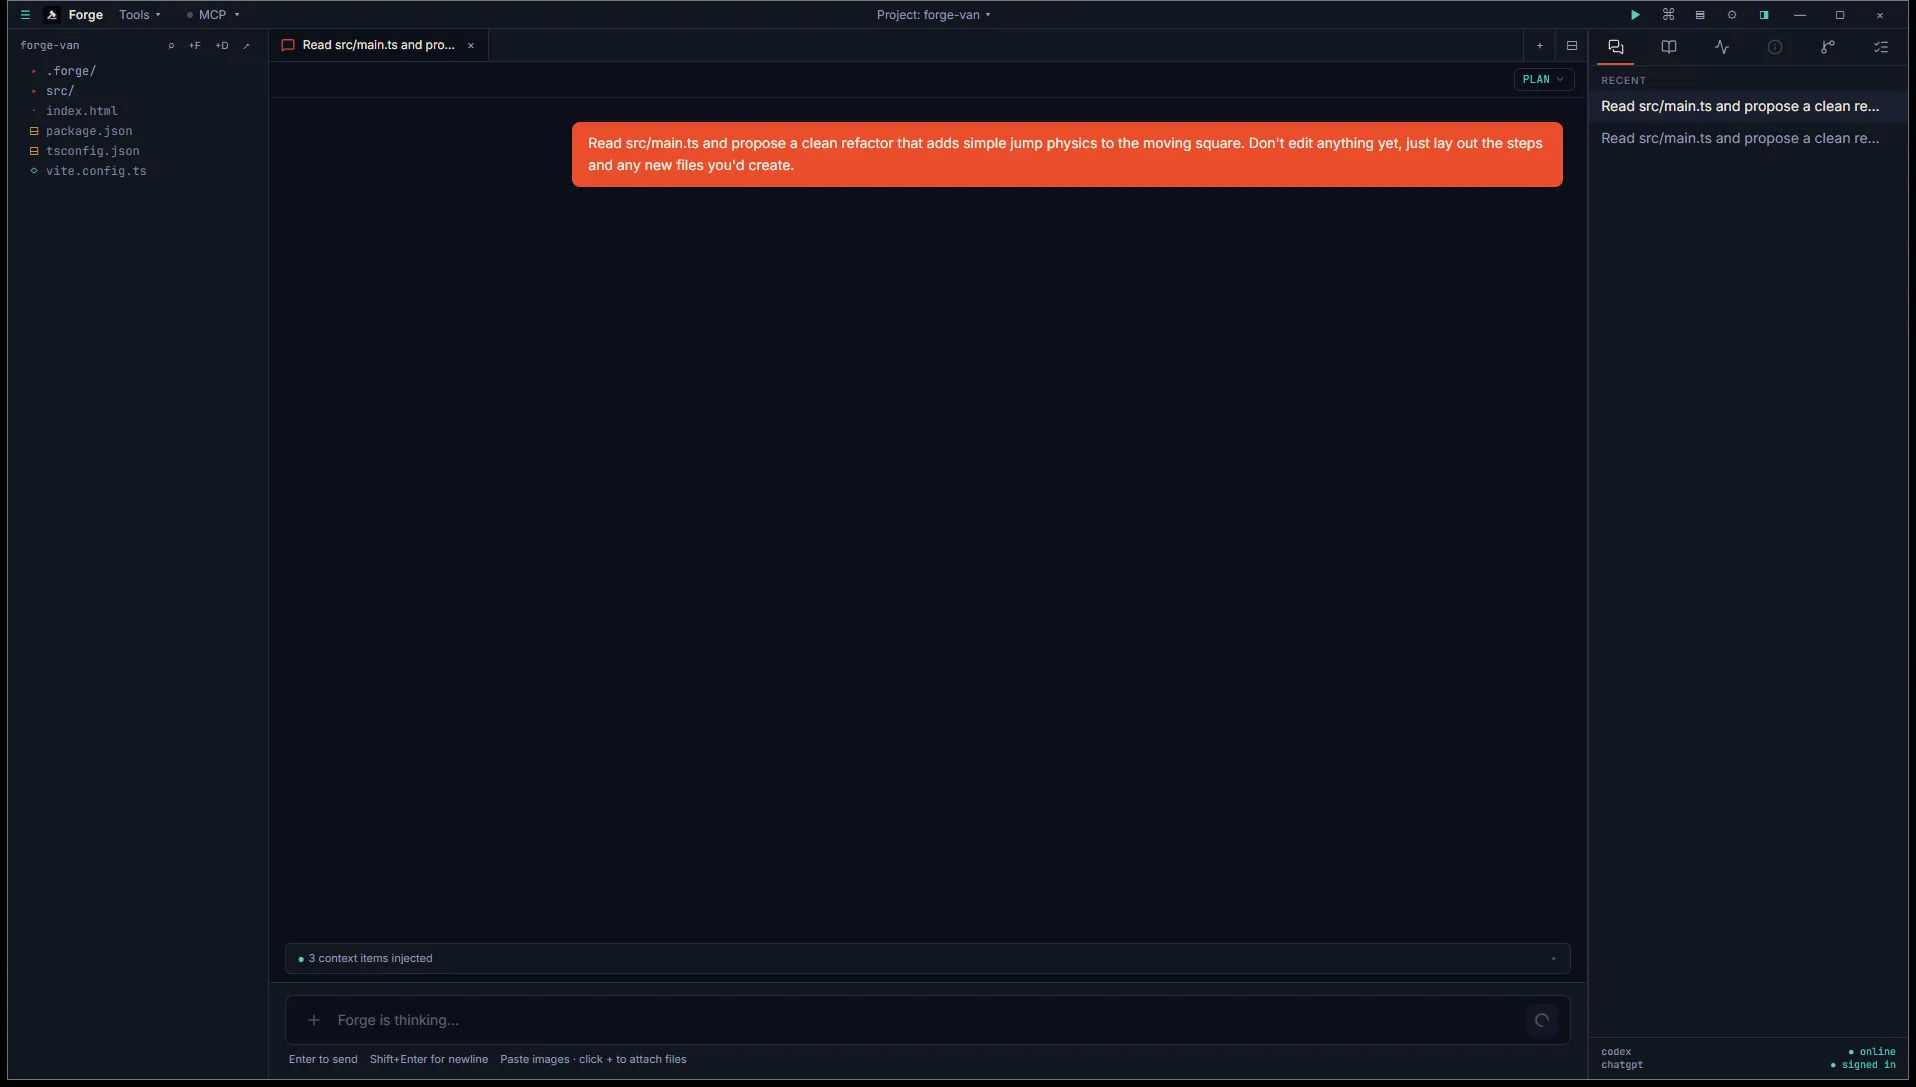Open the Tools dropdown menu
The image size is (1916, 1087).
point(139,15)
